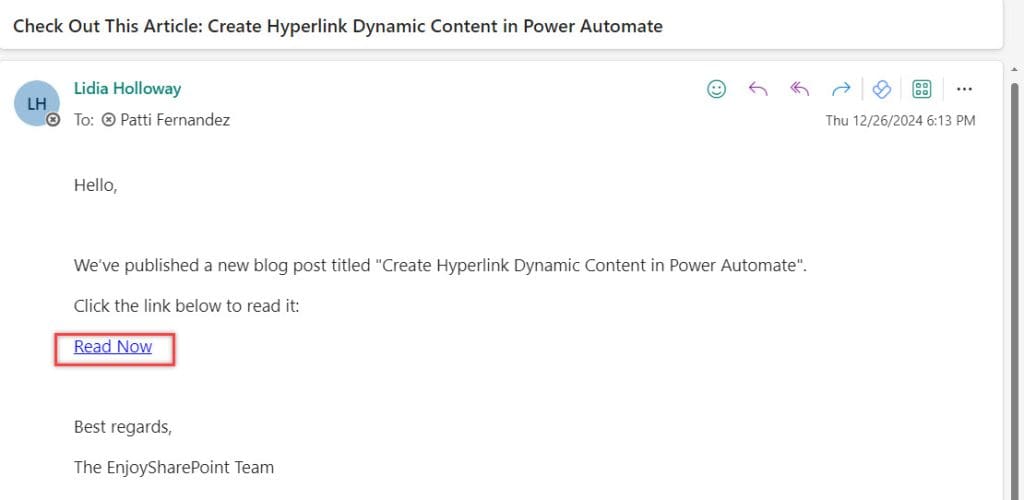1024x500 pixels.
Task: Click the Thu 12/26/2024 6:13 PM timestamp
Action: (901, 121)
